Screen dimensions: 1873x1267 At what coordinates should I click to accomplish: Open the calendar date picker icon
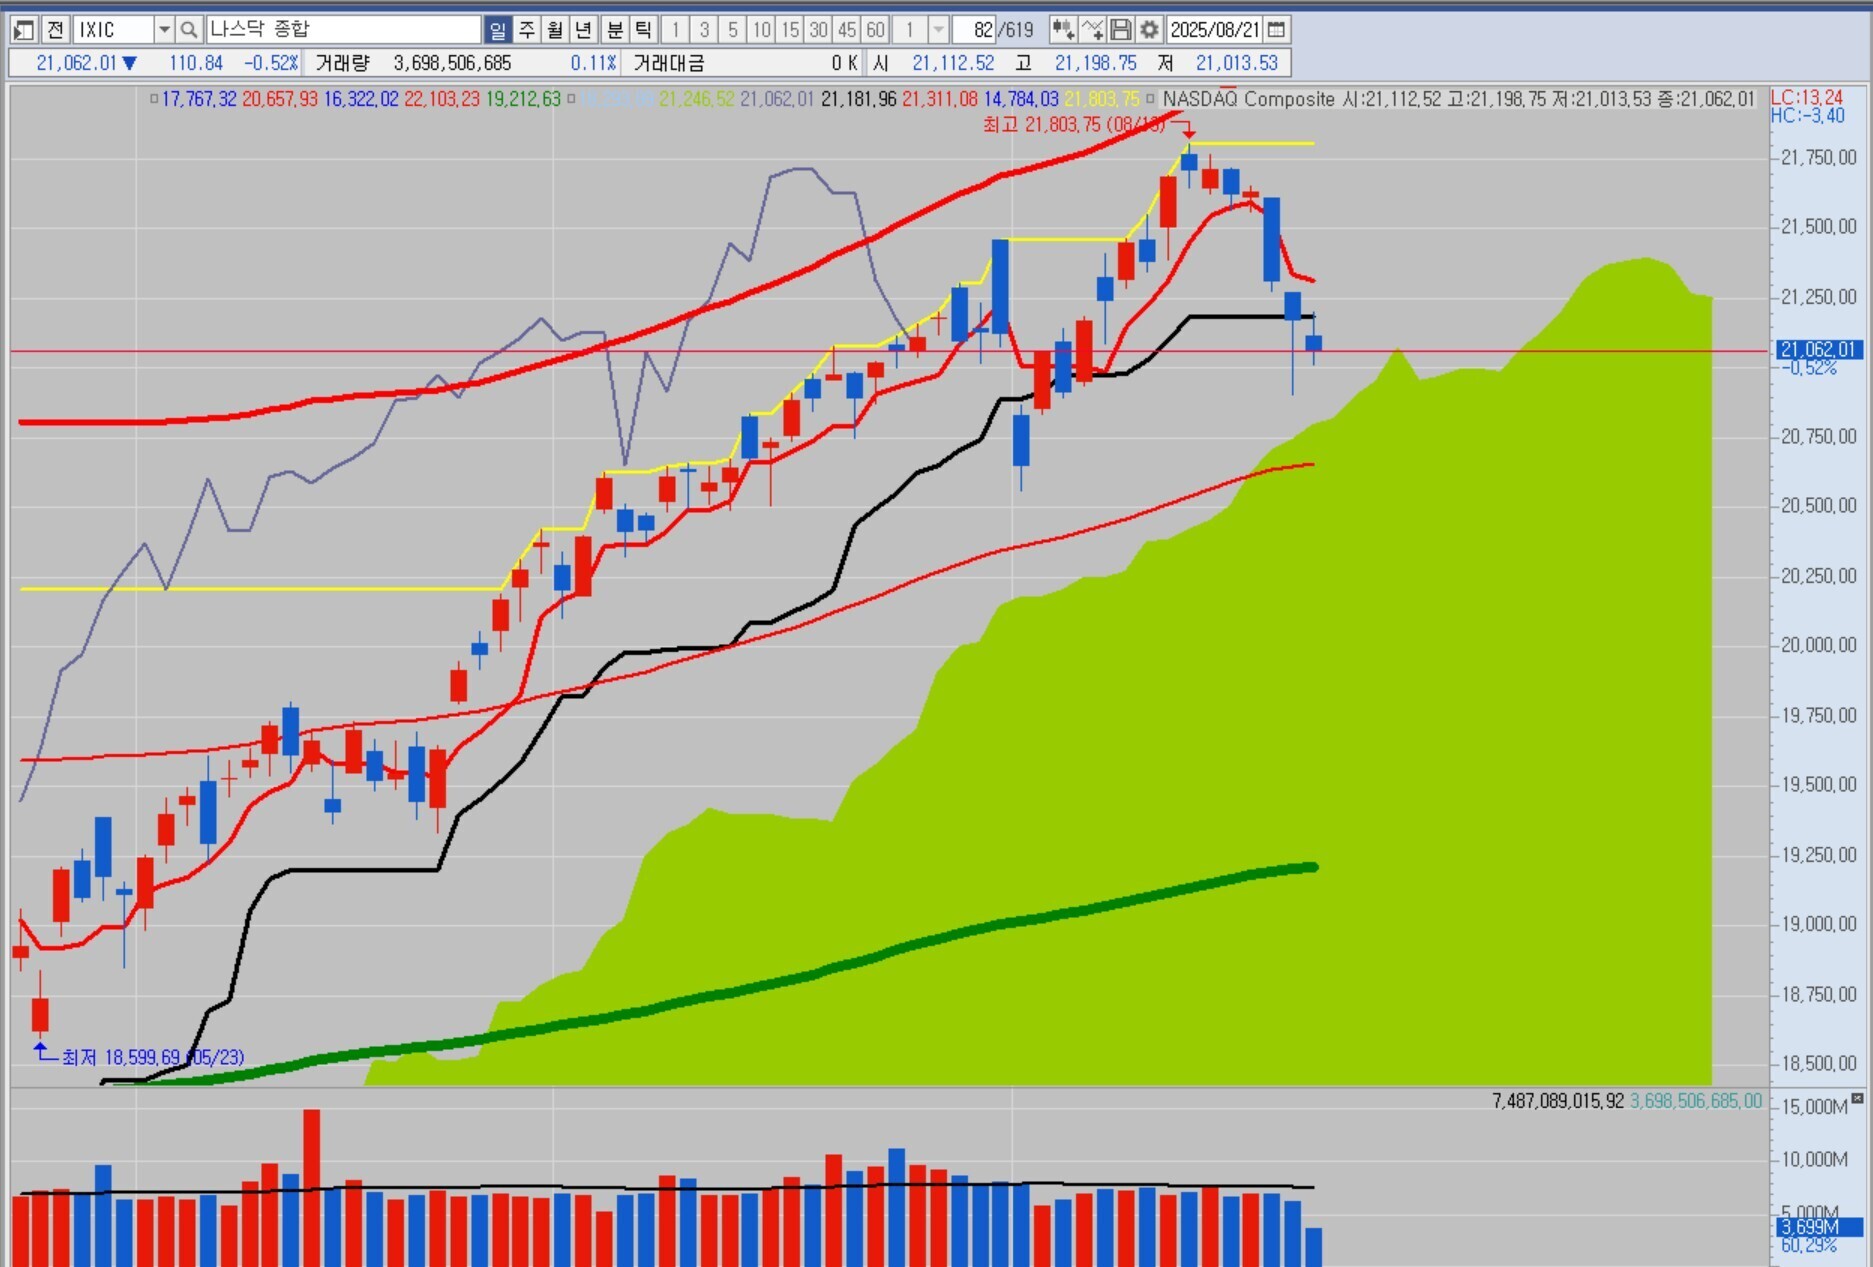[1277, 30]
